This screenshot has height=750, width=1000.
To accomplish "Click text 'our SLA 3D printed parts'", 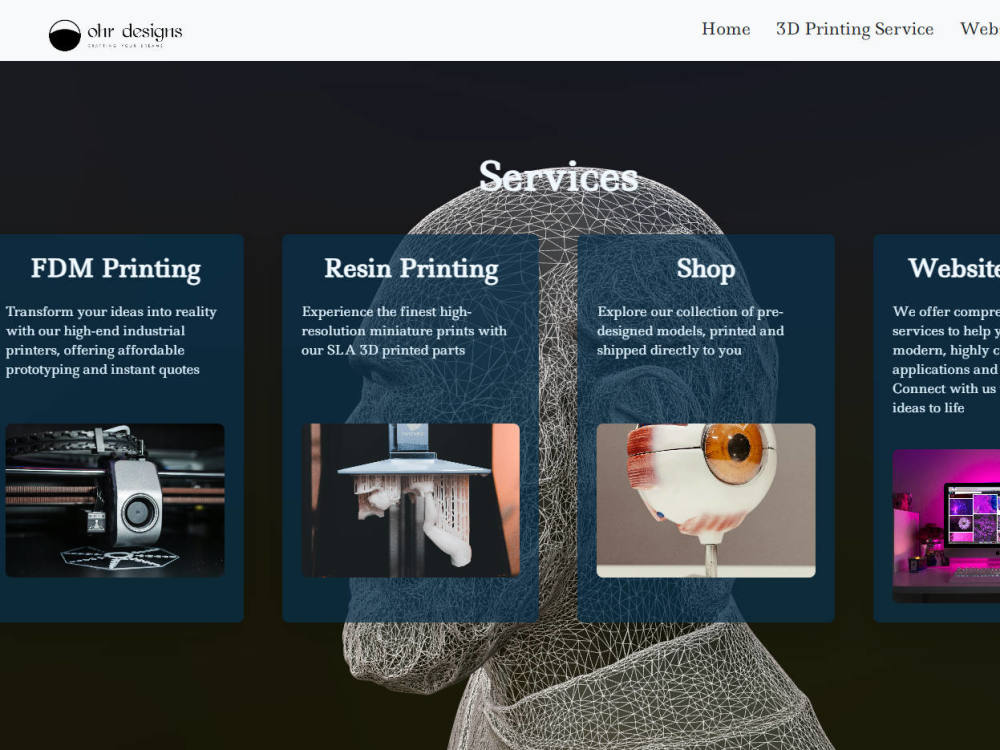I will 383,350.
